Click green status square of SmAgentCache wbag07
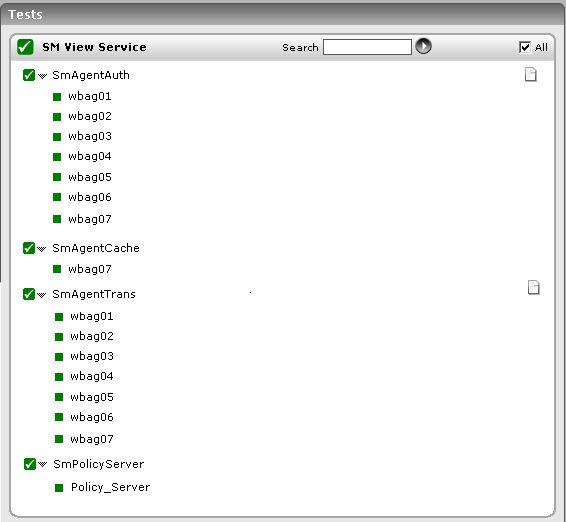This screenshot has width=566, height=522. [x=57, y=269]
